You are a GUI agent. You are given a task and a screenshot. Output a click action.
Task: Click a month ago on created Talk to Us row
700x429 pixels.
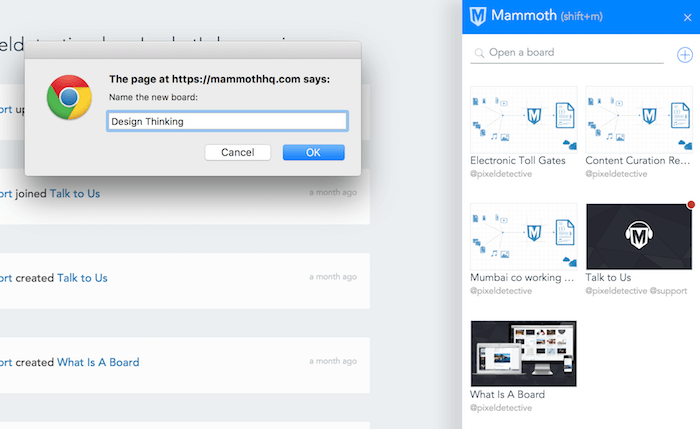(333, 277)
